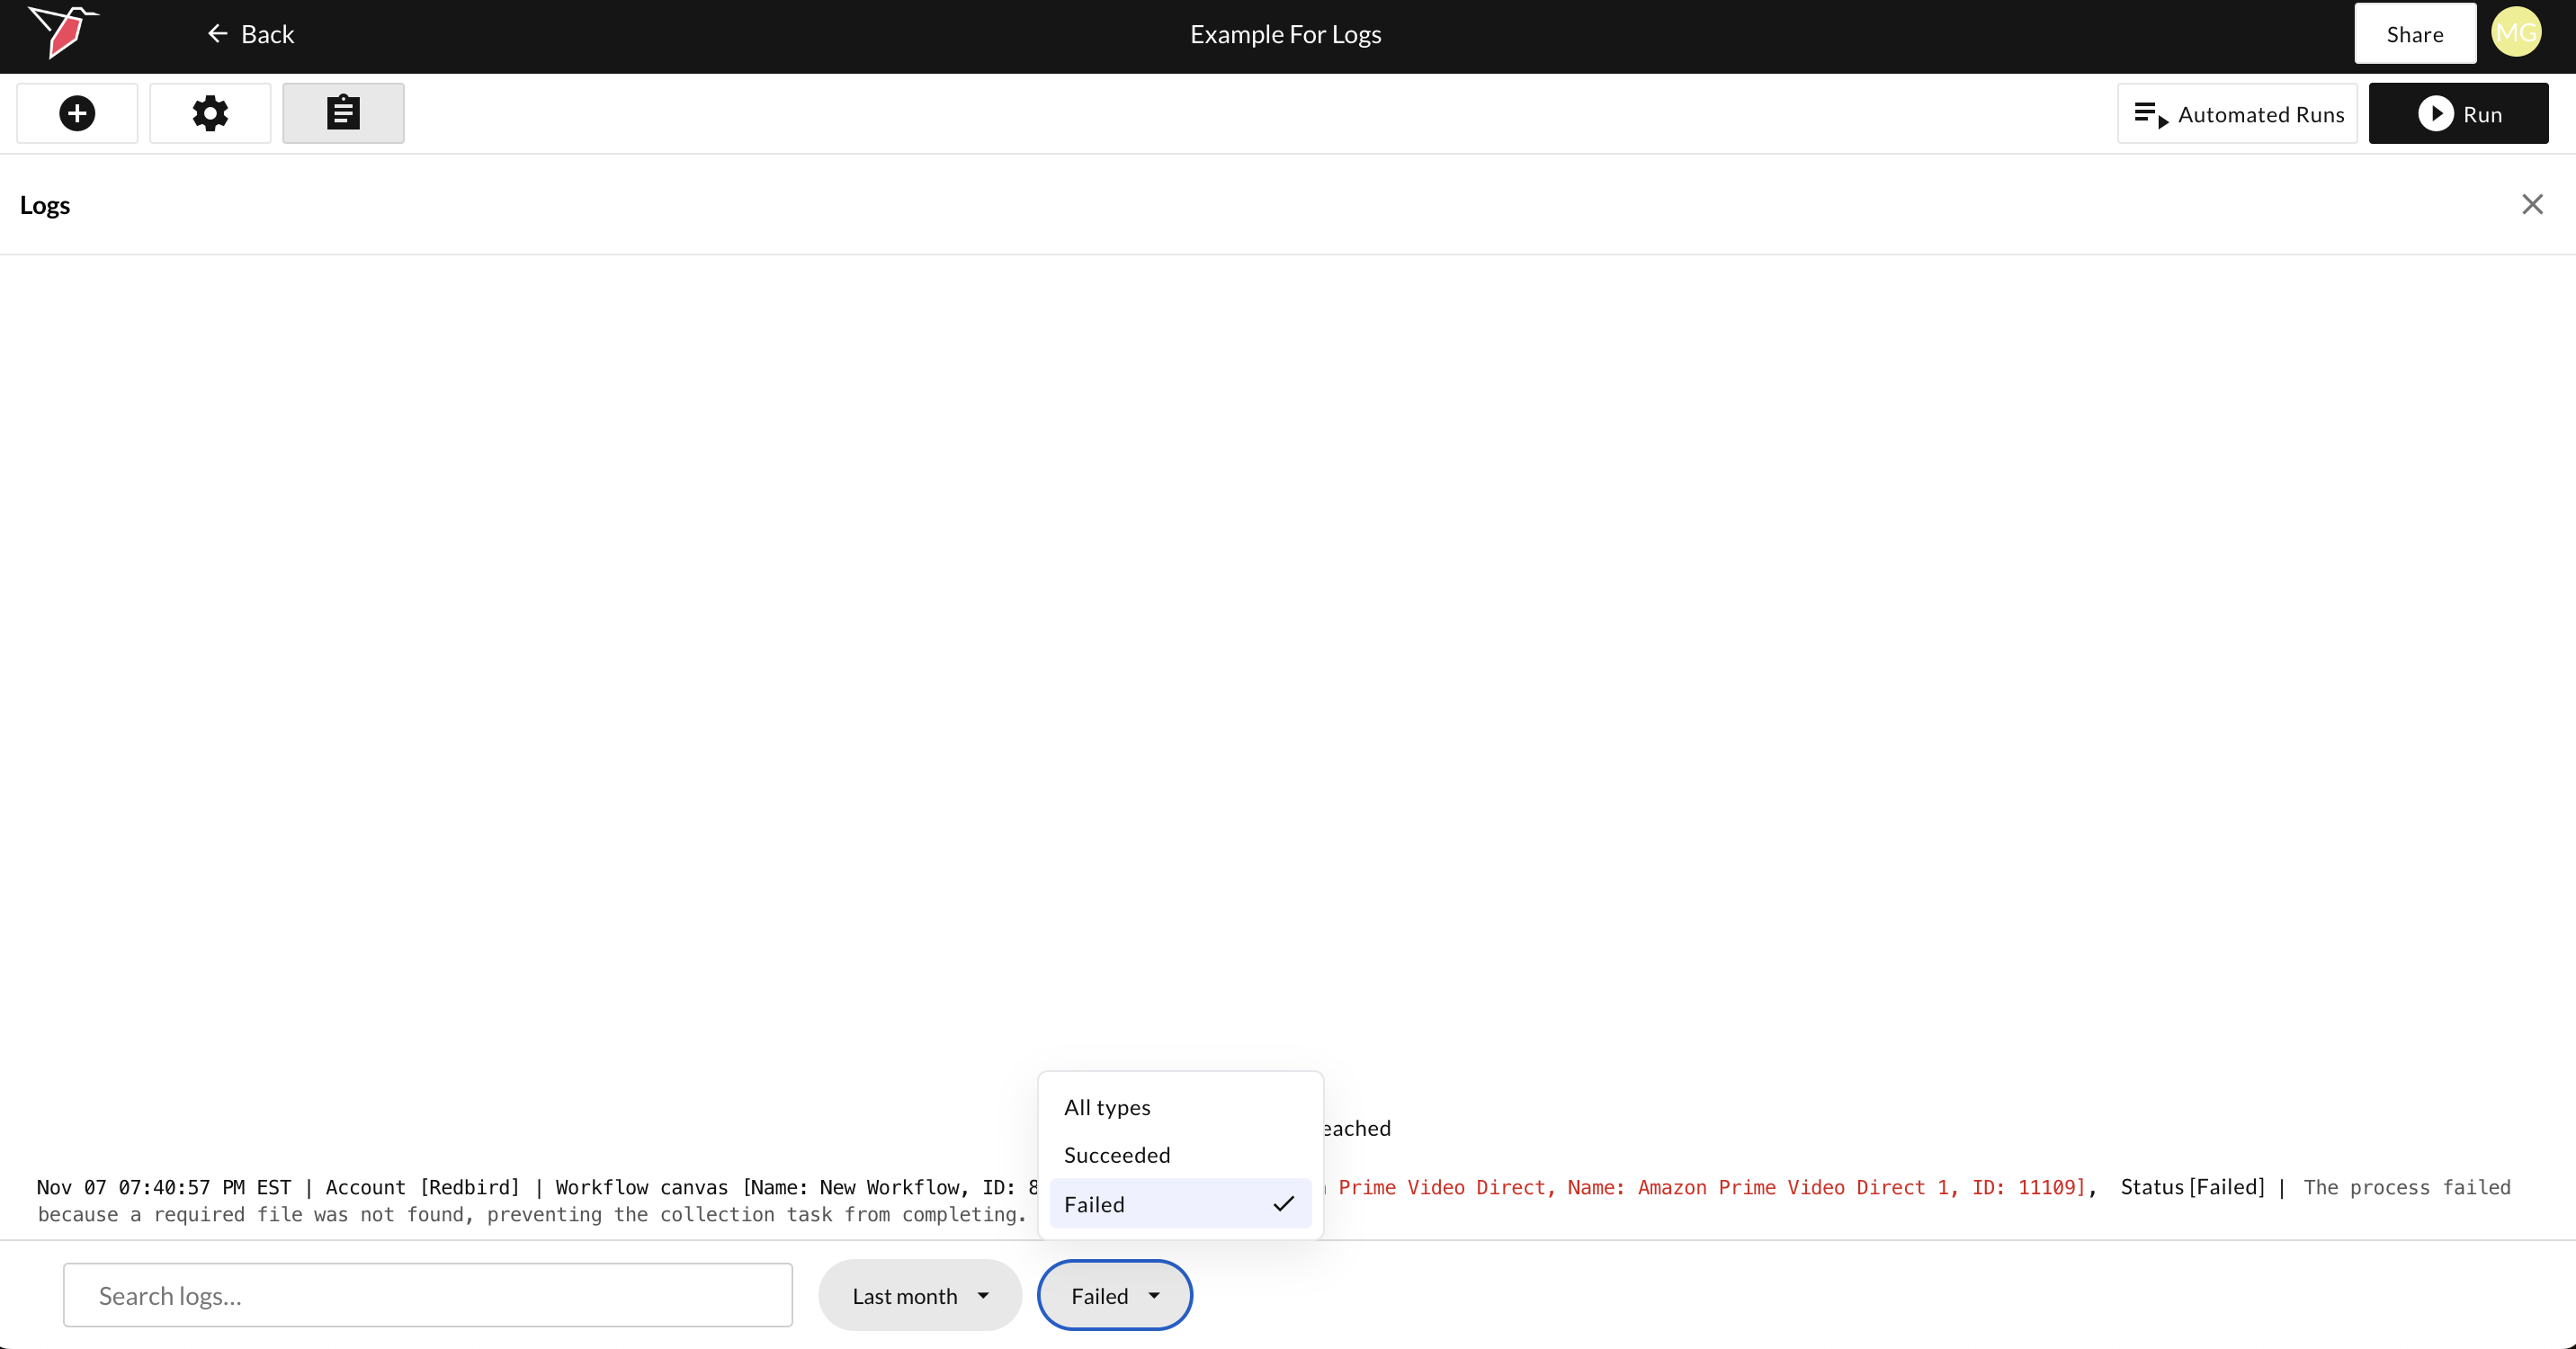
Task: Click the back arrow icon
Action: 217,34
